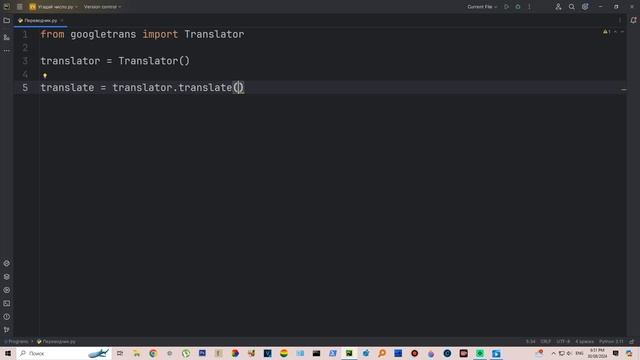
Task: Open the Git tool window
Action: 7,329
